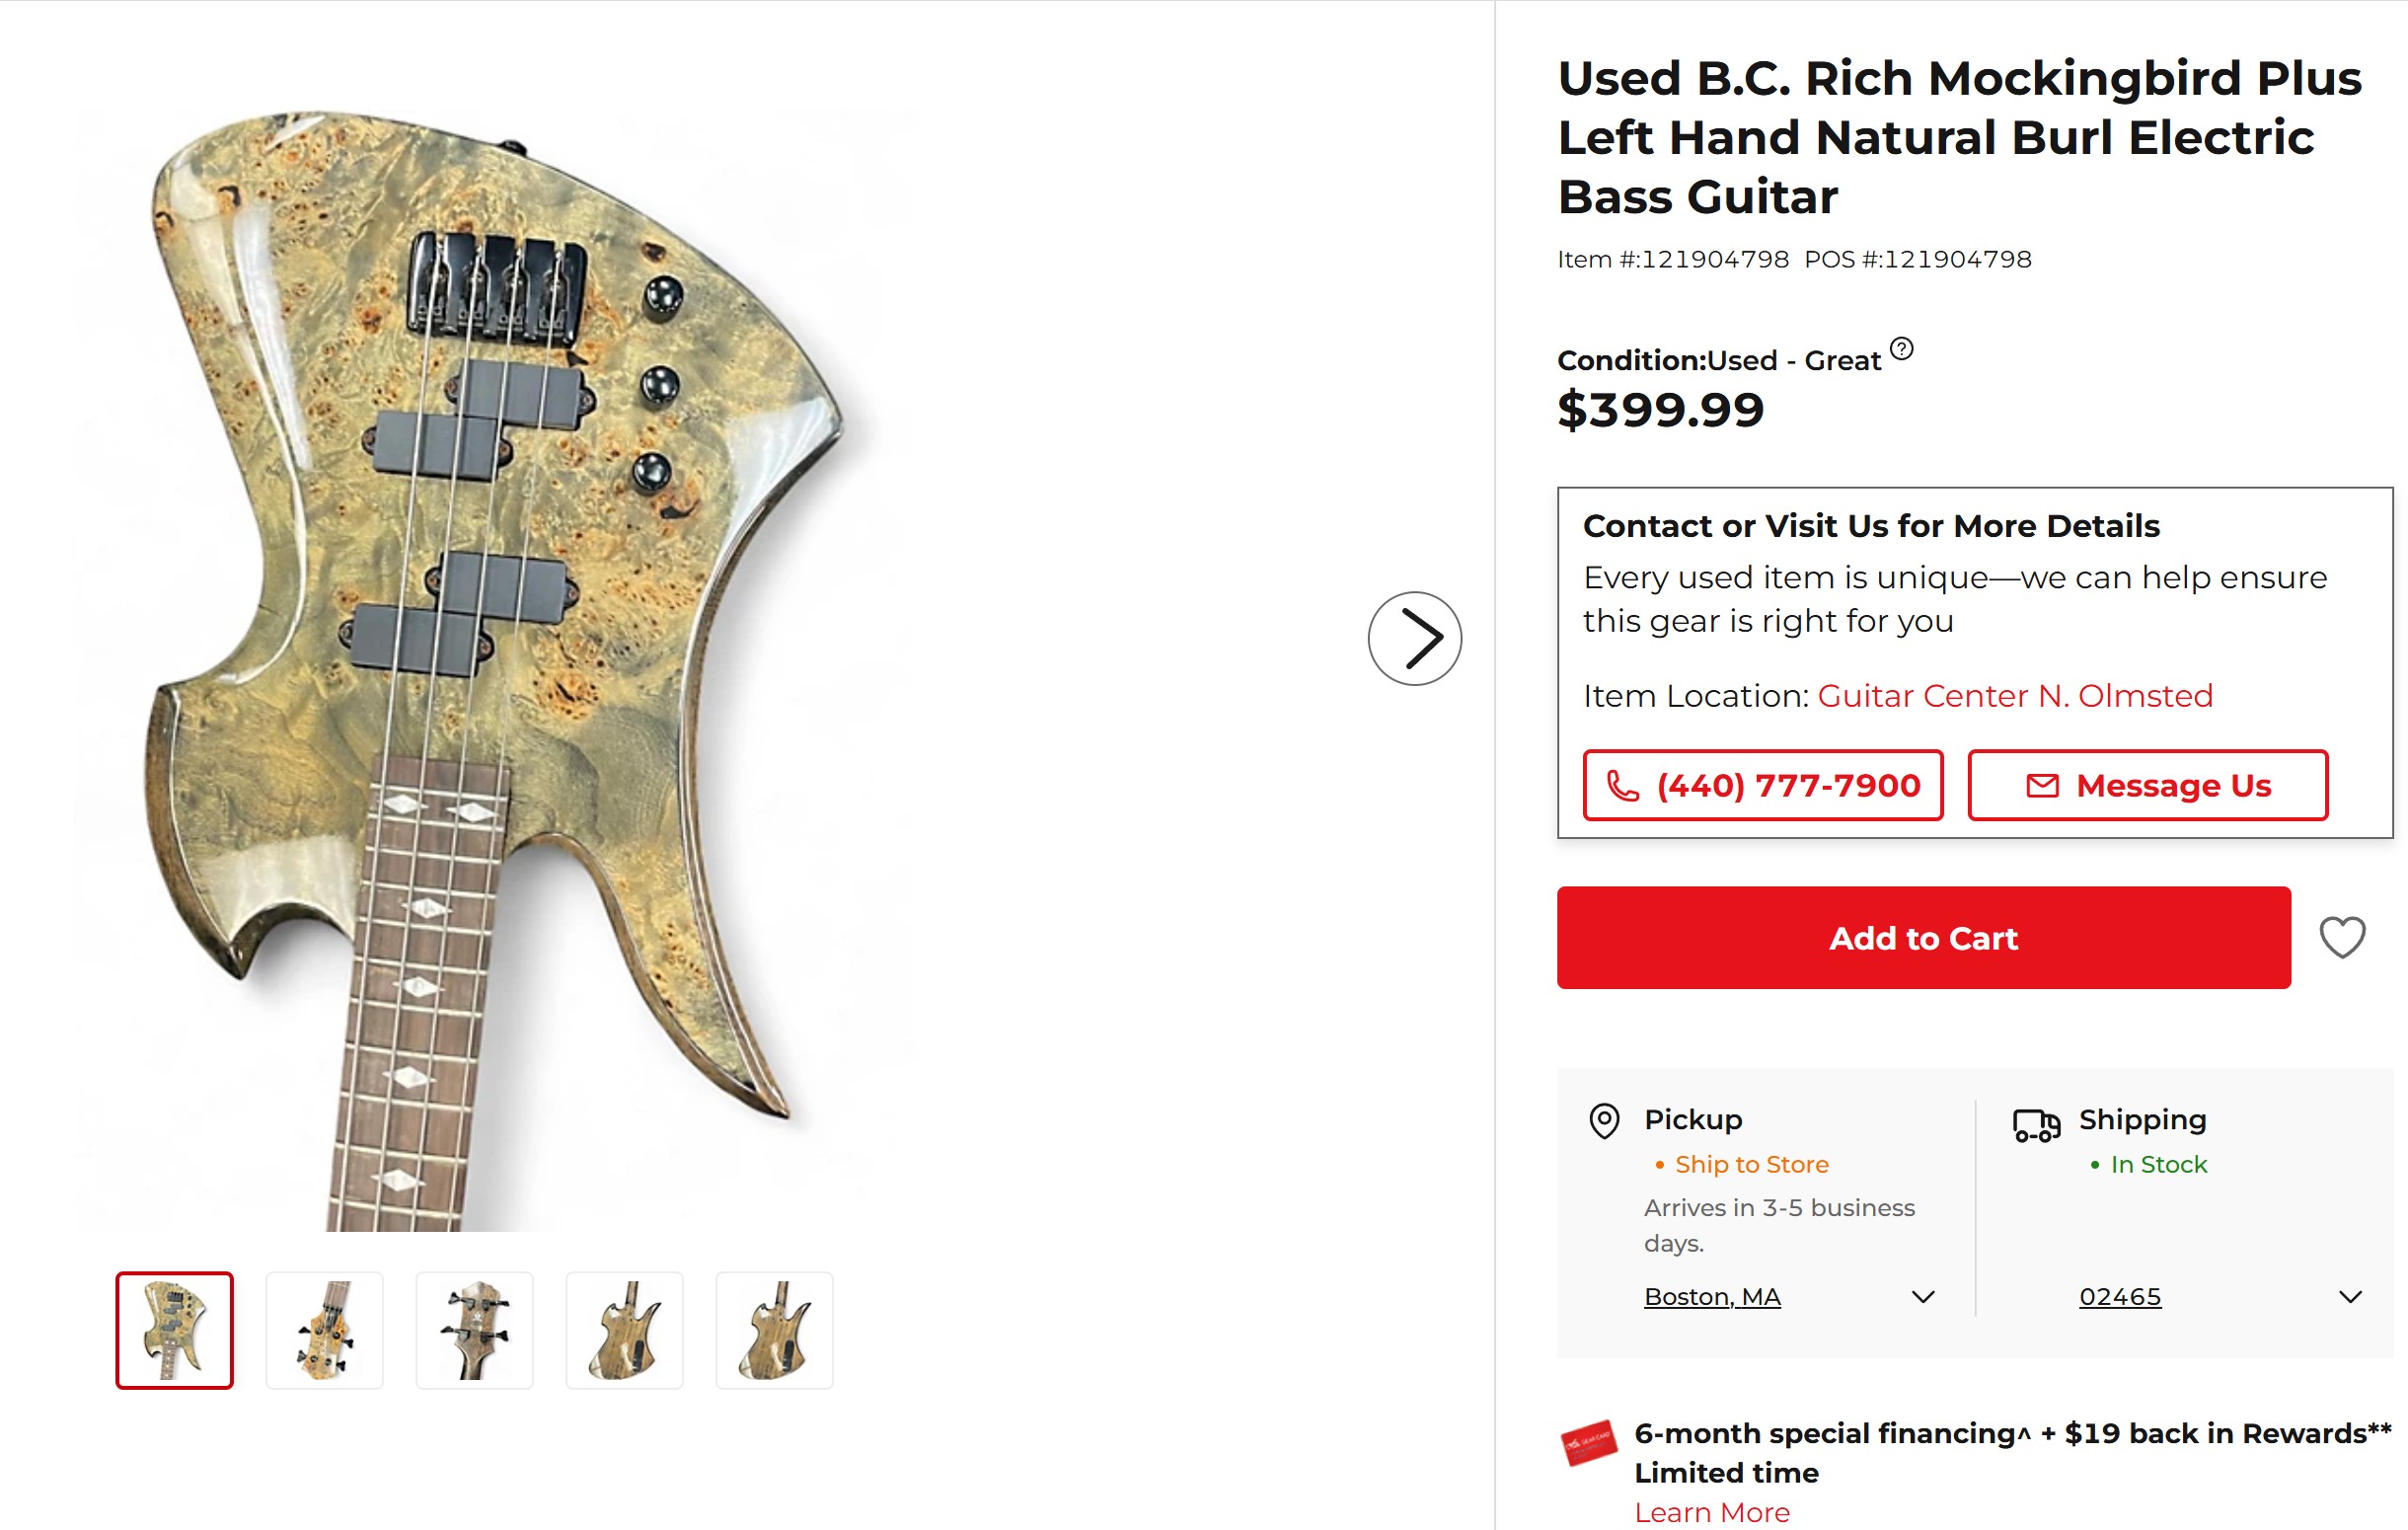Select the third headstock thumbnail
2408x1530 pixels.
tap(475, 1330)
